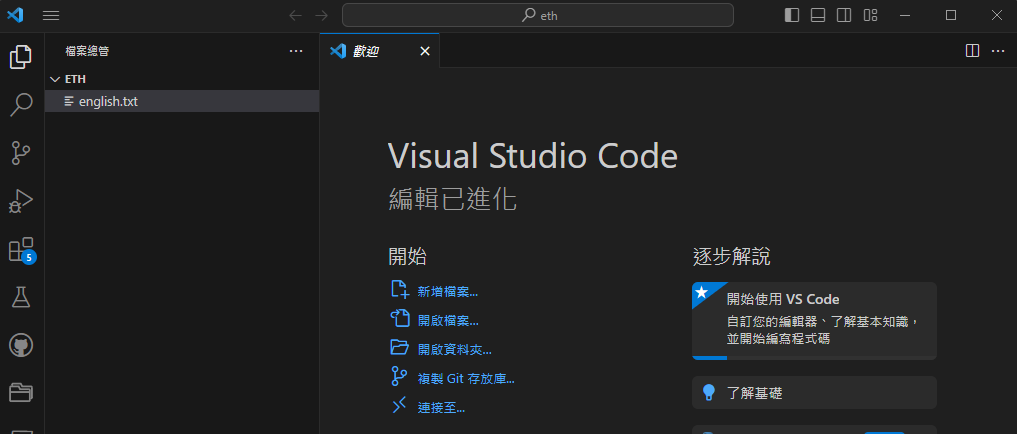Minimize the VS Code window
Viewport: 1017px width, 434px height.
[905, 16]
